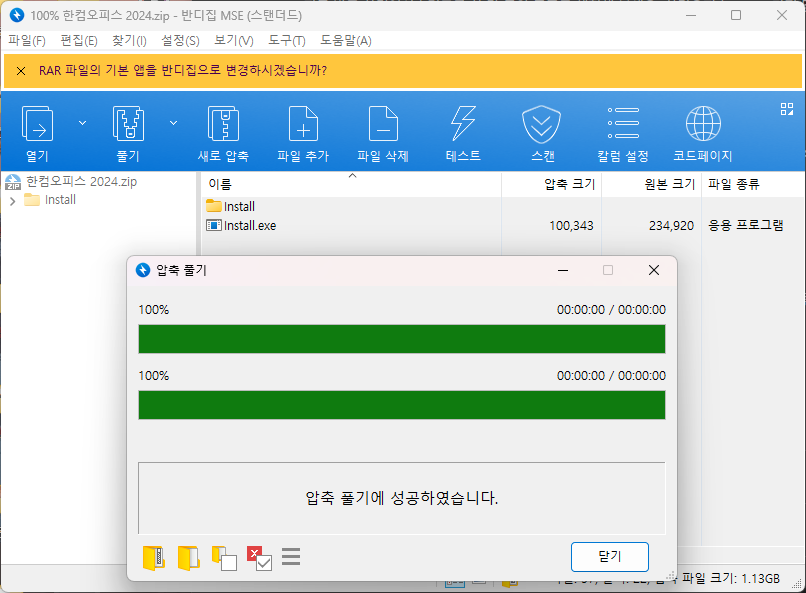Click the lower extraction progress bar
Image resolution: width=806 pixels, height=593 pixels.
pos(401,405)
